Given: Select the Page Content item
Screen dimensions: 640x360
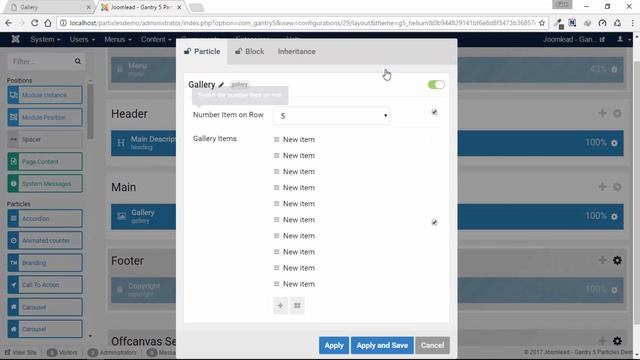Looking at the screenshot, I should (45, 162).
